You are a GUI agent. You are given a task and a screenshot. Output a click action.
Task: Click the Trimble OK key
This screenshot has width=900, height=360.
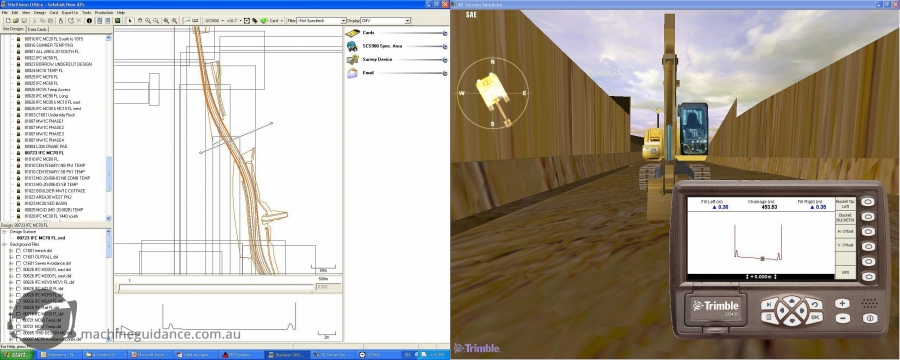coord(815,317)
